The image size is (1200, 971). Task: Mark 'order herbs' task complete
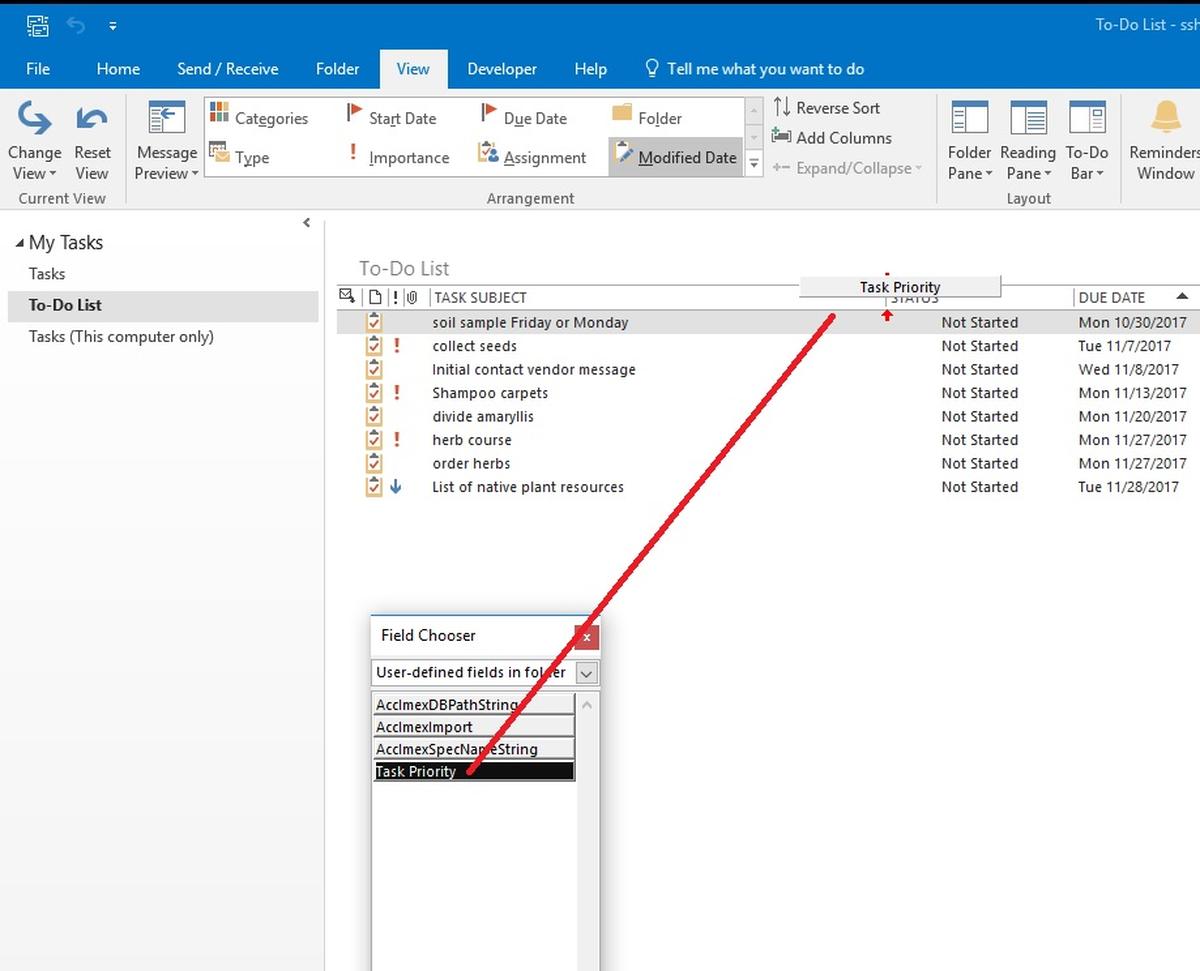click(x=374, y=464)
